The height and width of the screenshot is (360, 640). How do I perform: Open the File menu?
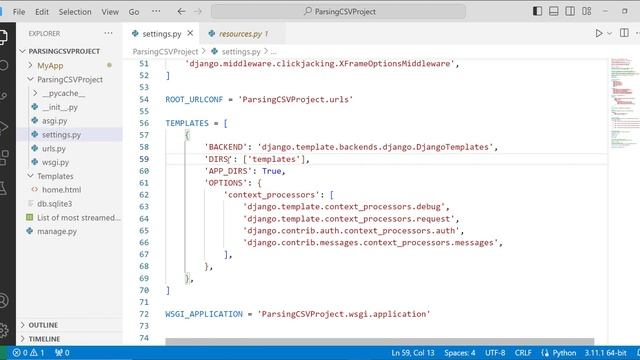(19, 12)
